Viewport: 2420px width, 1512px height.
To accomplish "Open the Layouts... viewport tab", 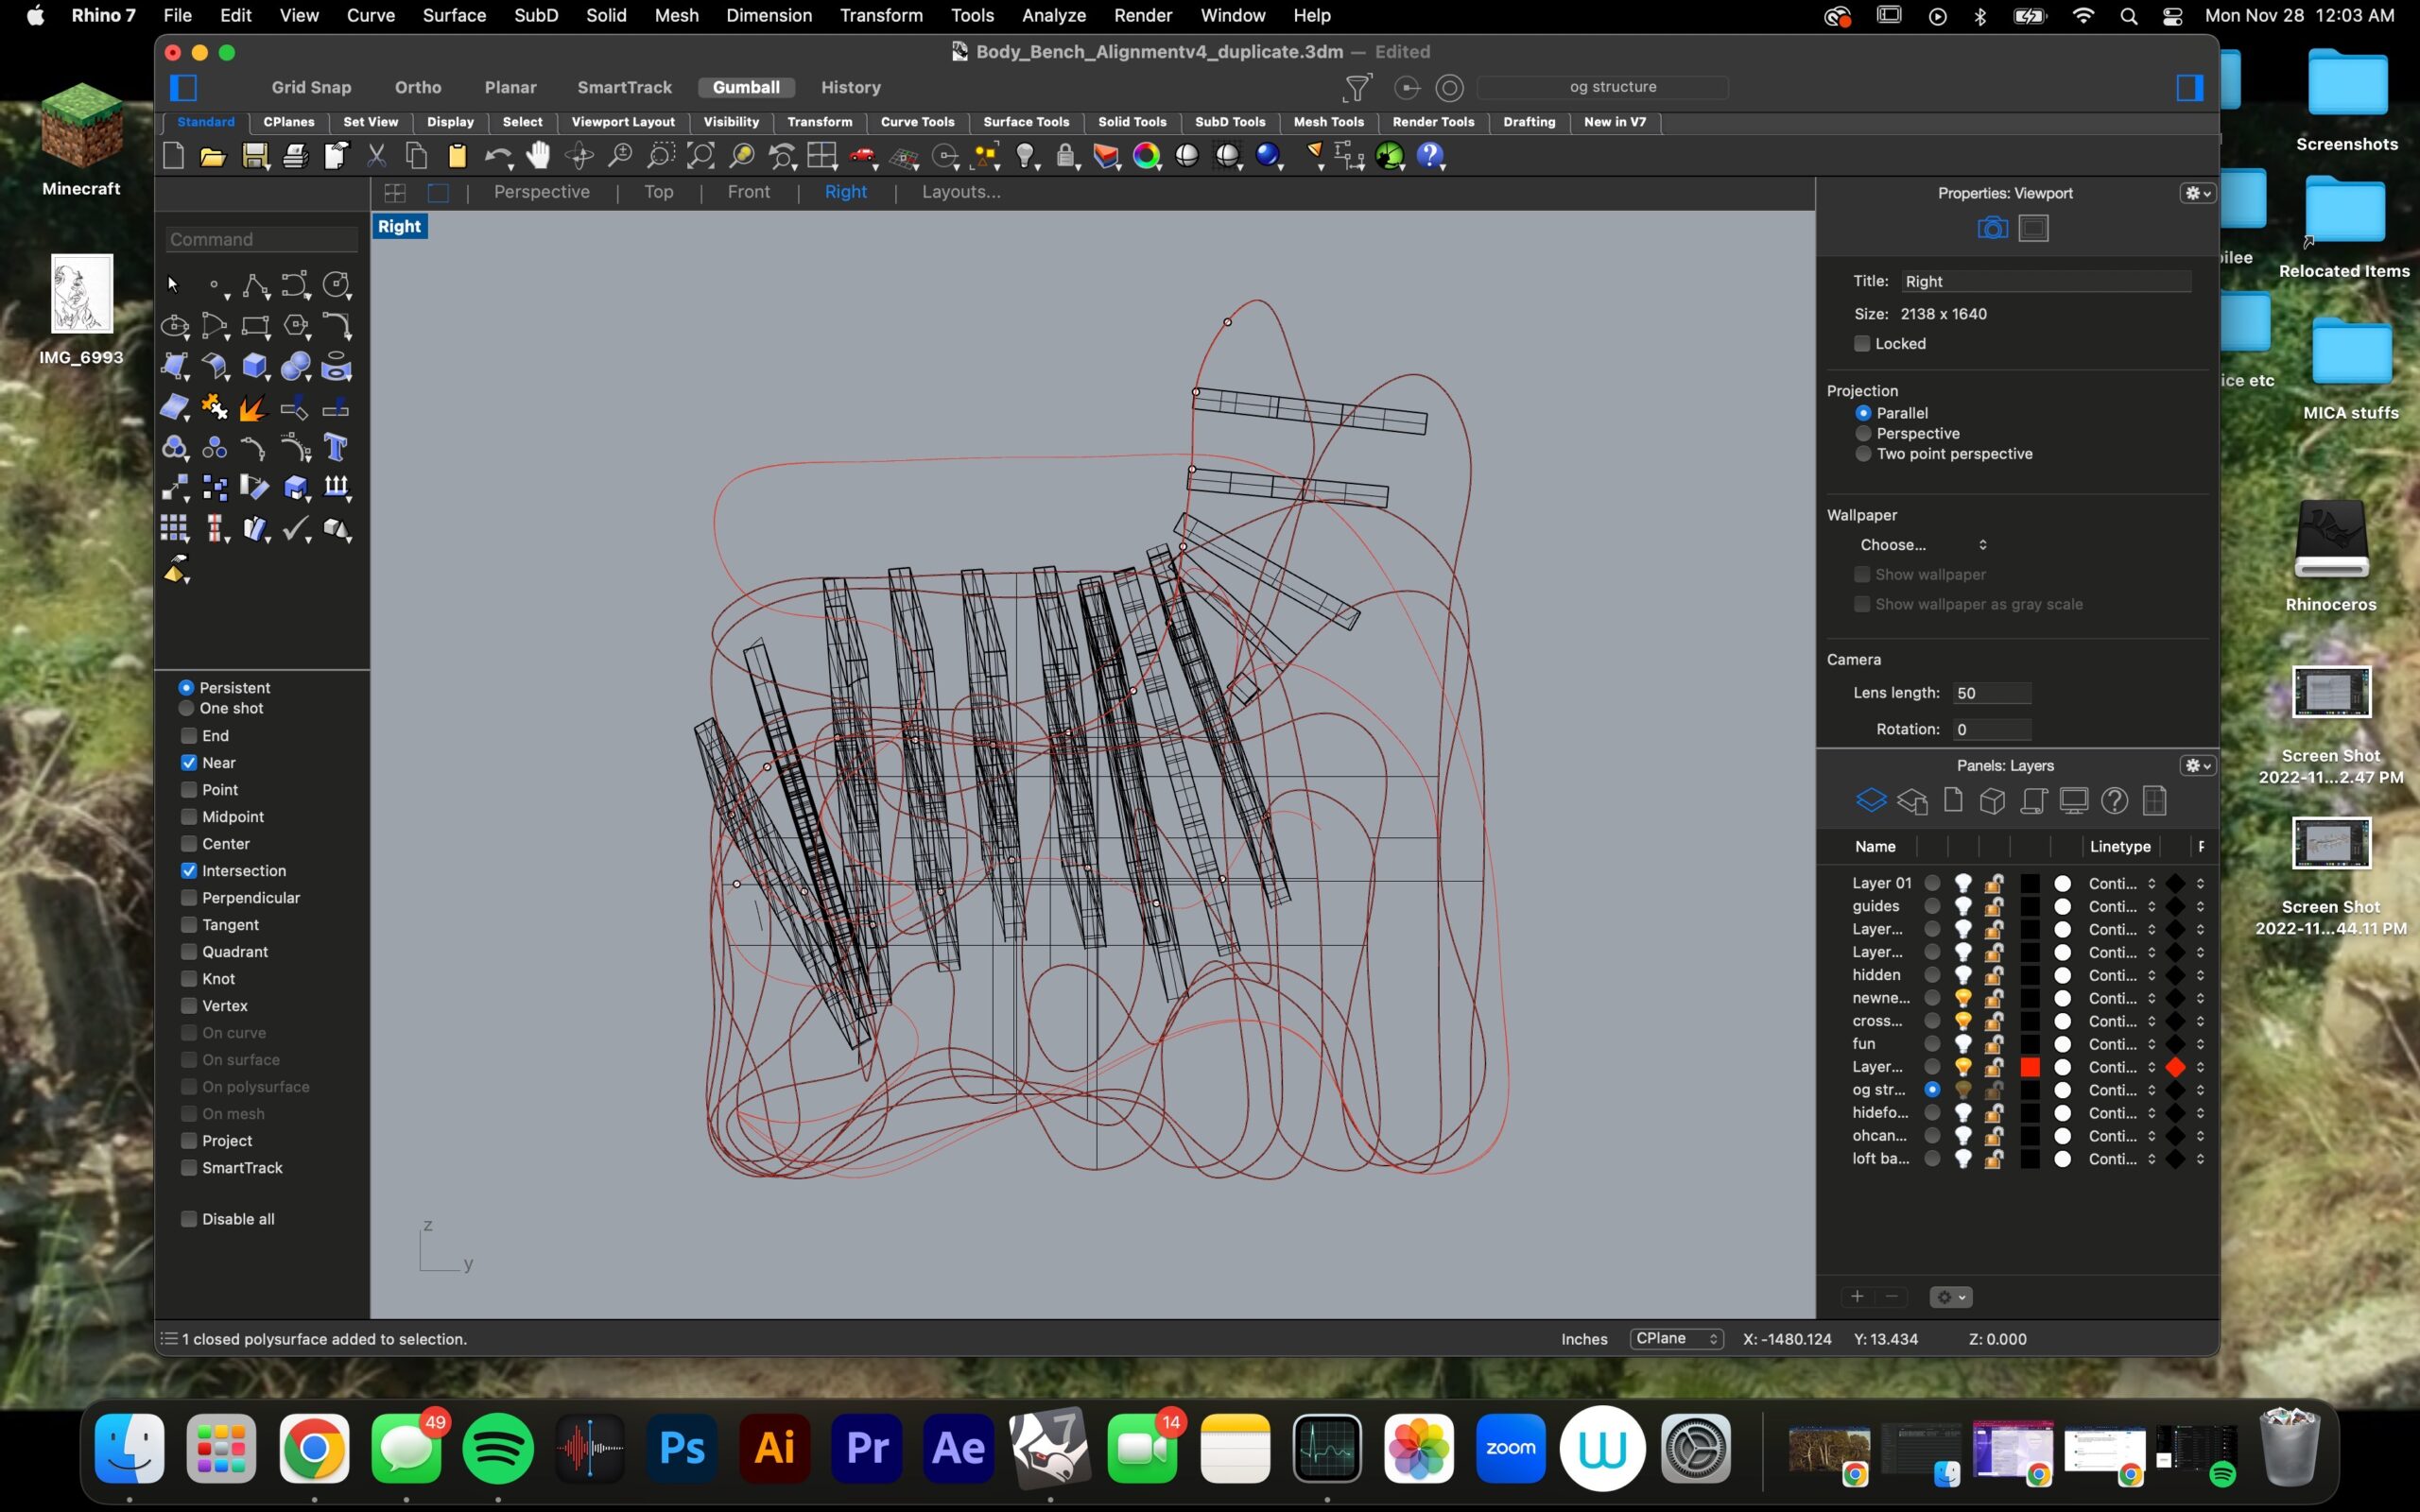I will [961, 192].
